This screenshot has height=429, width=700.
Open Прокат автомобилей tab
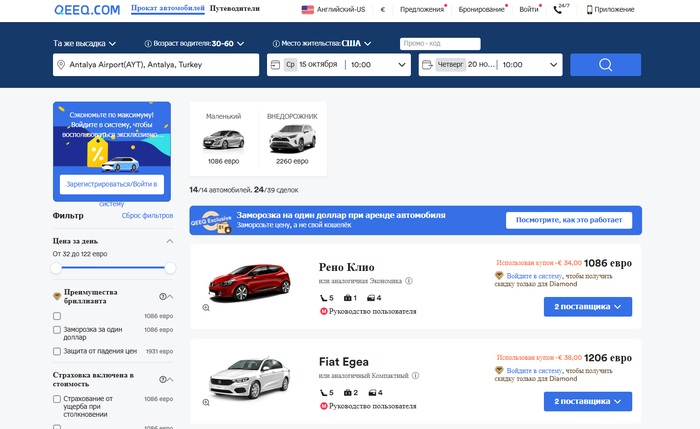coord(167,8)
